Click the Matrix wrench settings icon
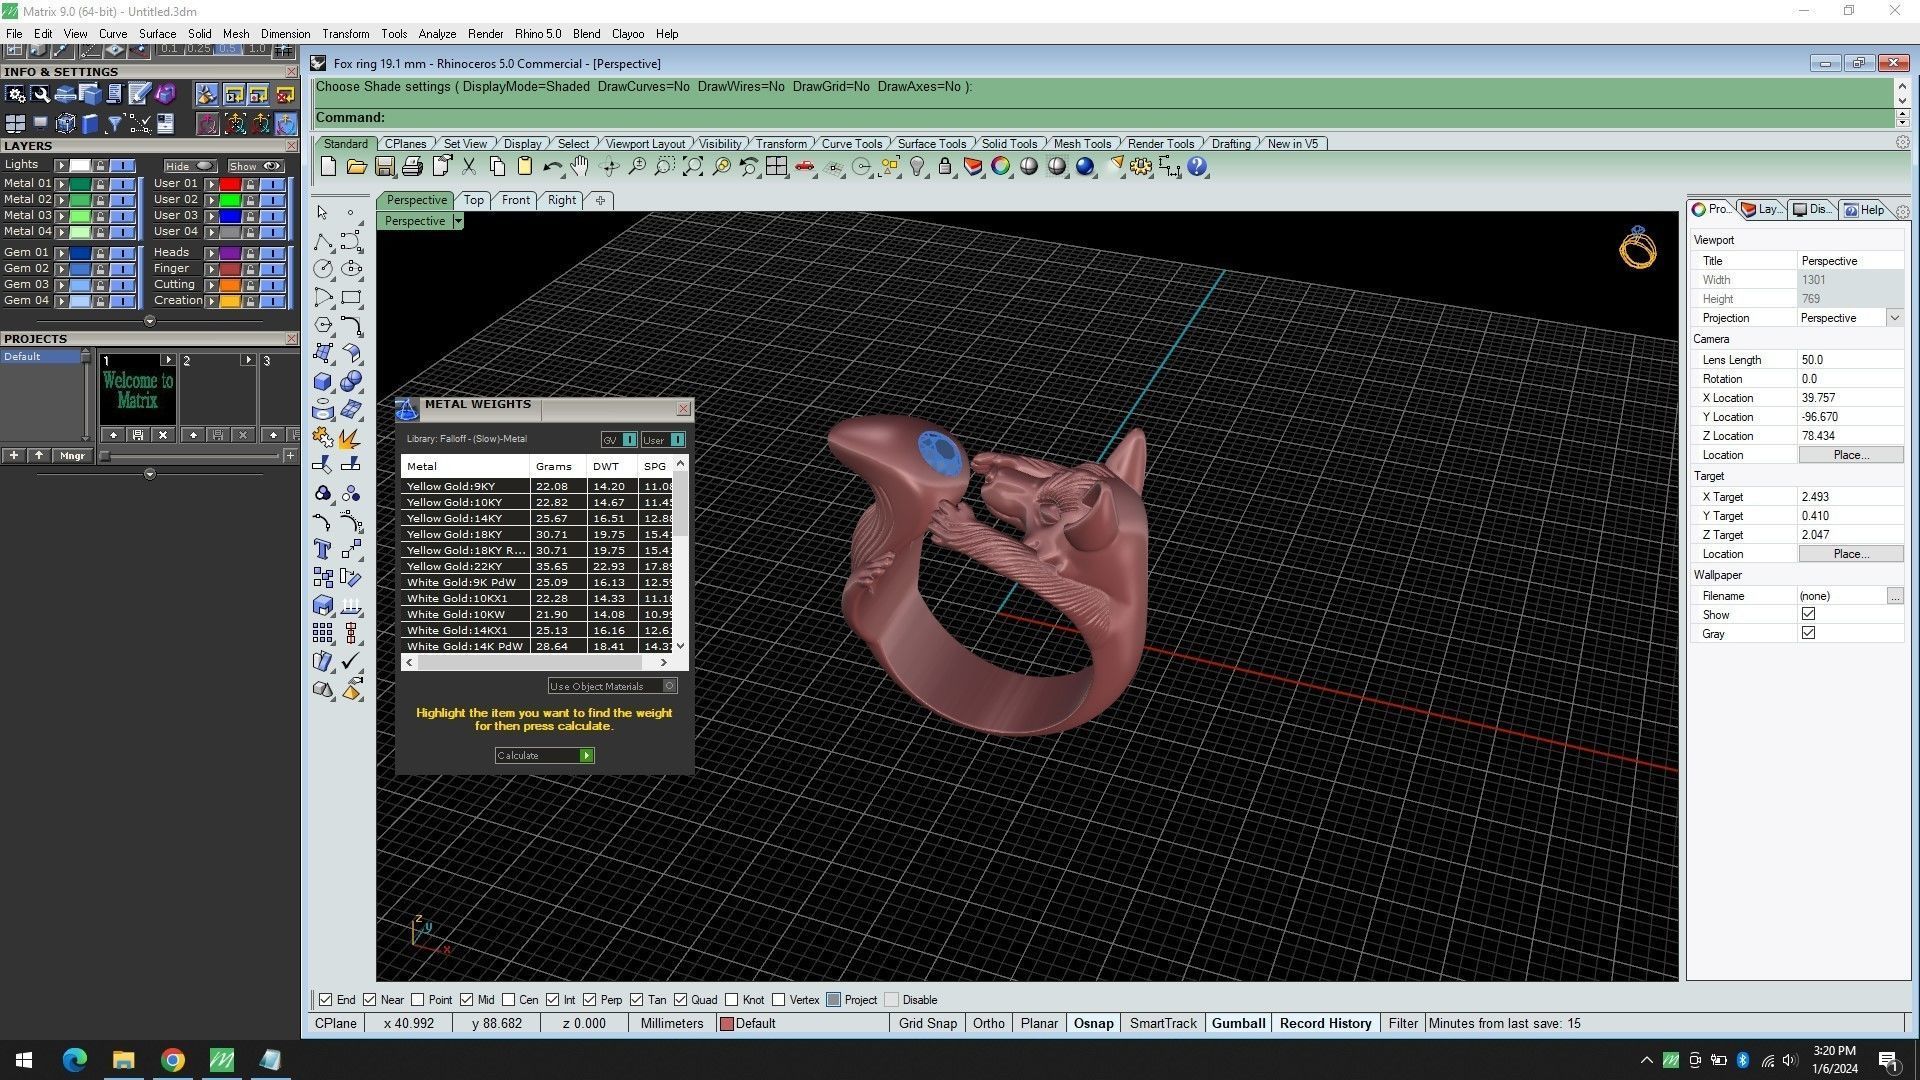Screen dimensions: 1920x1080 pyautogui.click(x=40, y=94)
